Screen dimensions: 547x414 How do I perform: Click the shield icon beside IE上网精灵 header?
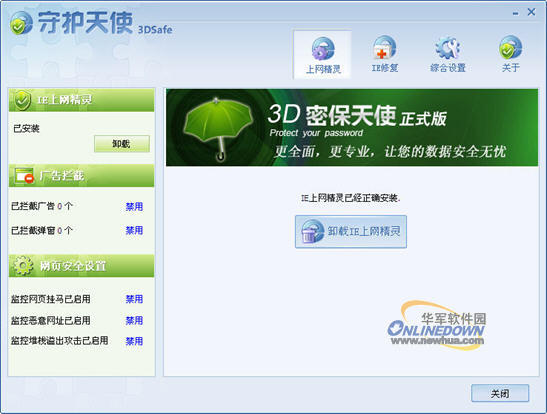22,100
